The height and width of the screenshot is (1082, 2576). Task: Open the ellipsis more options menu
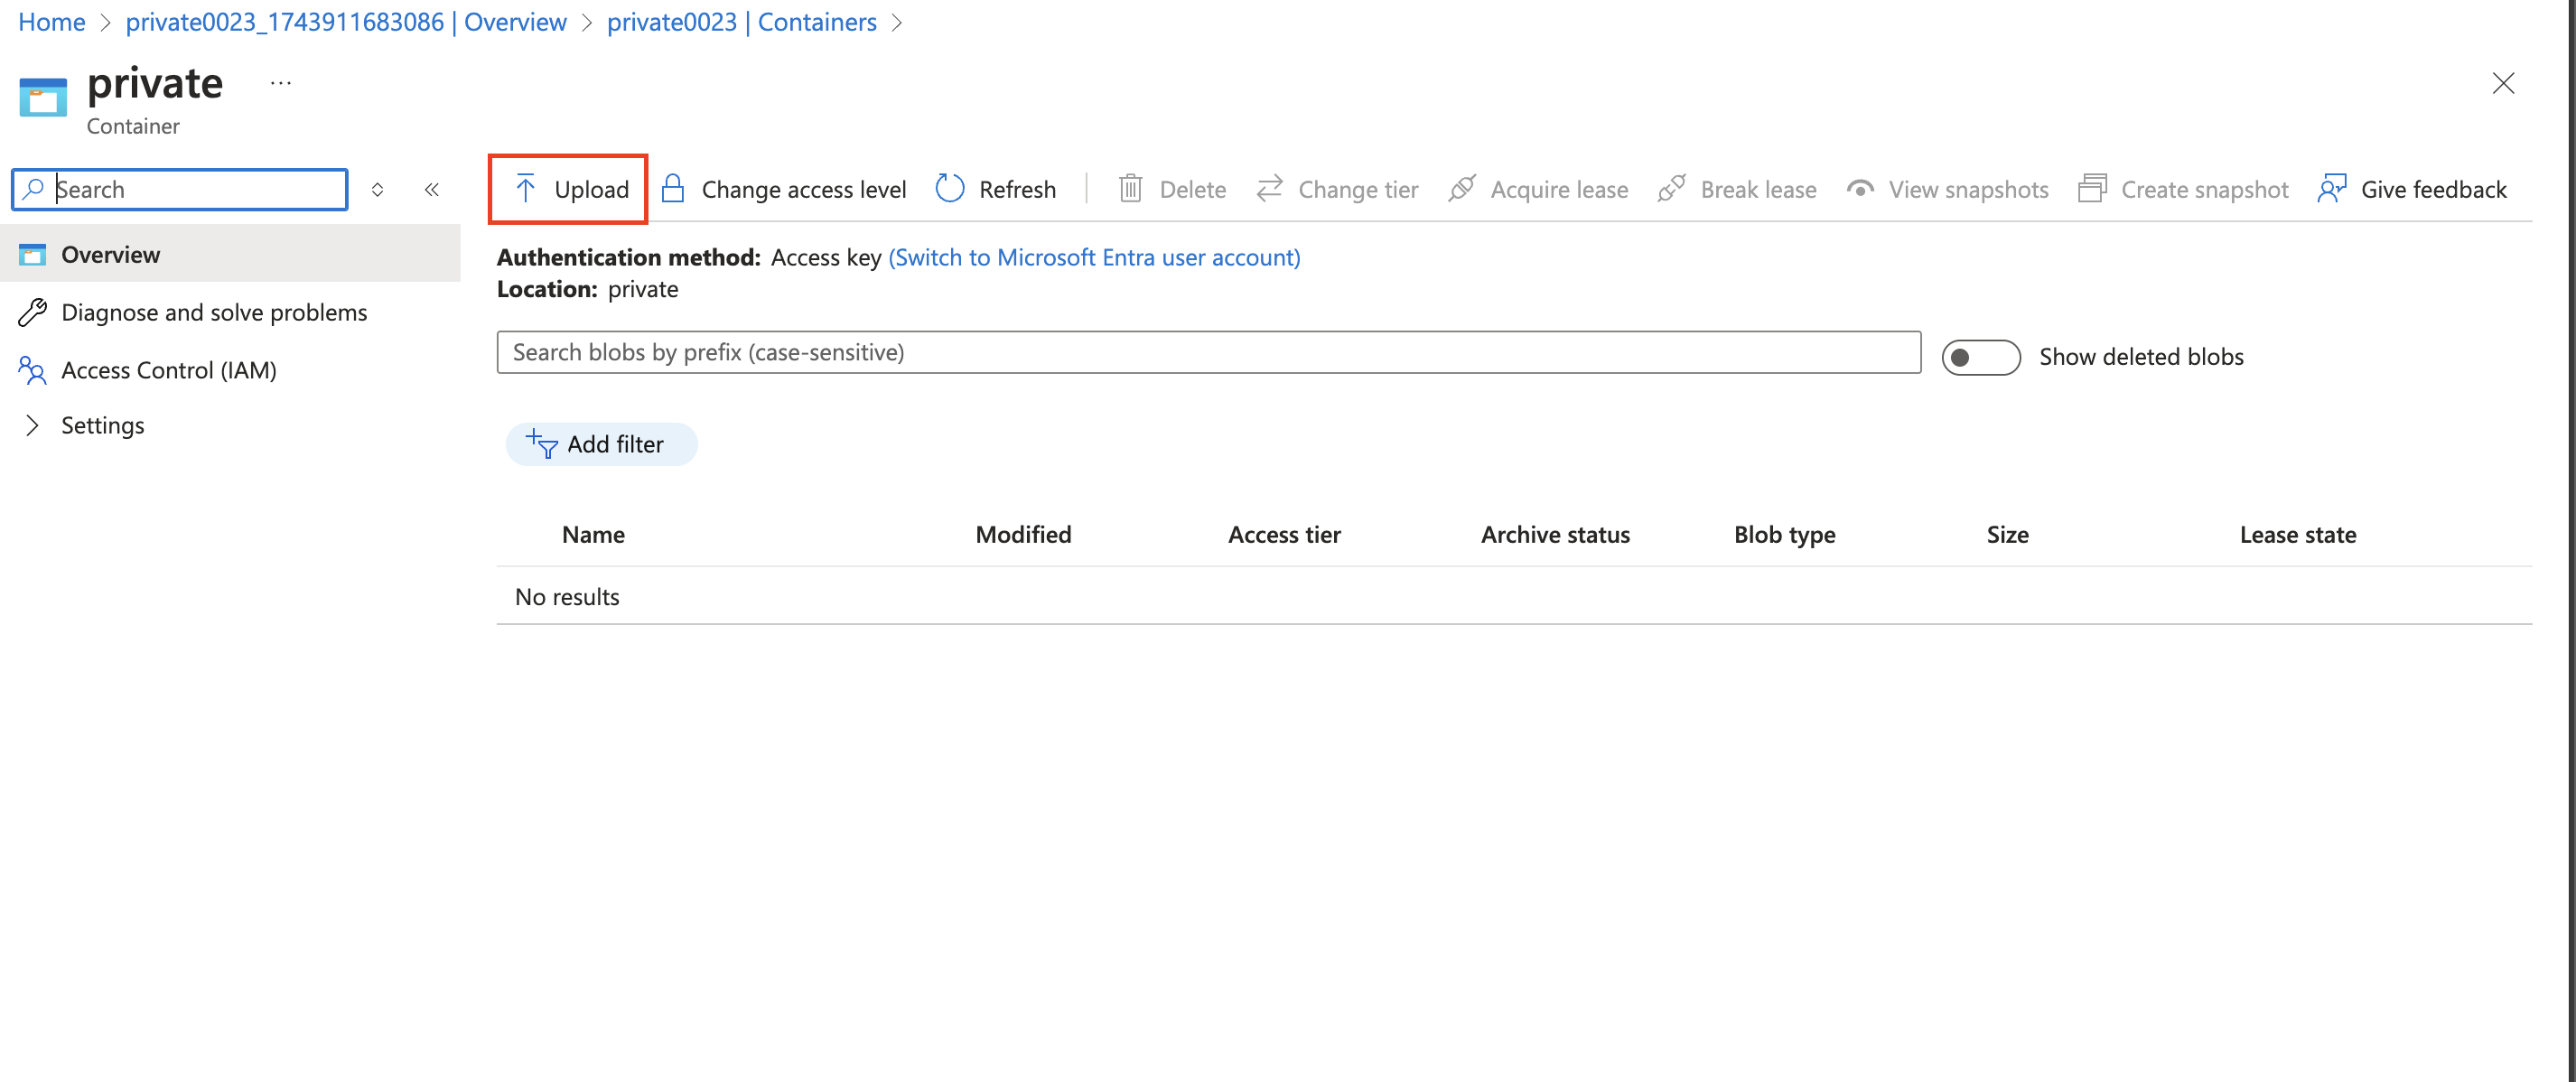coord(280,83)
